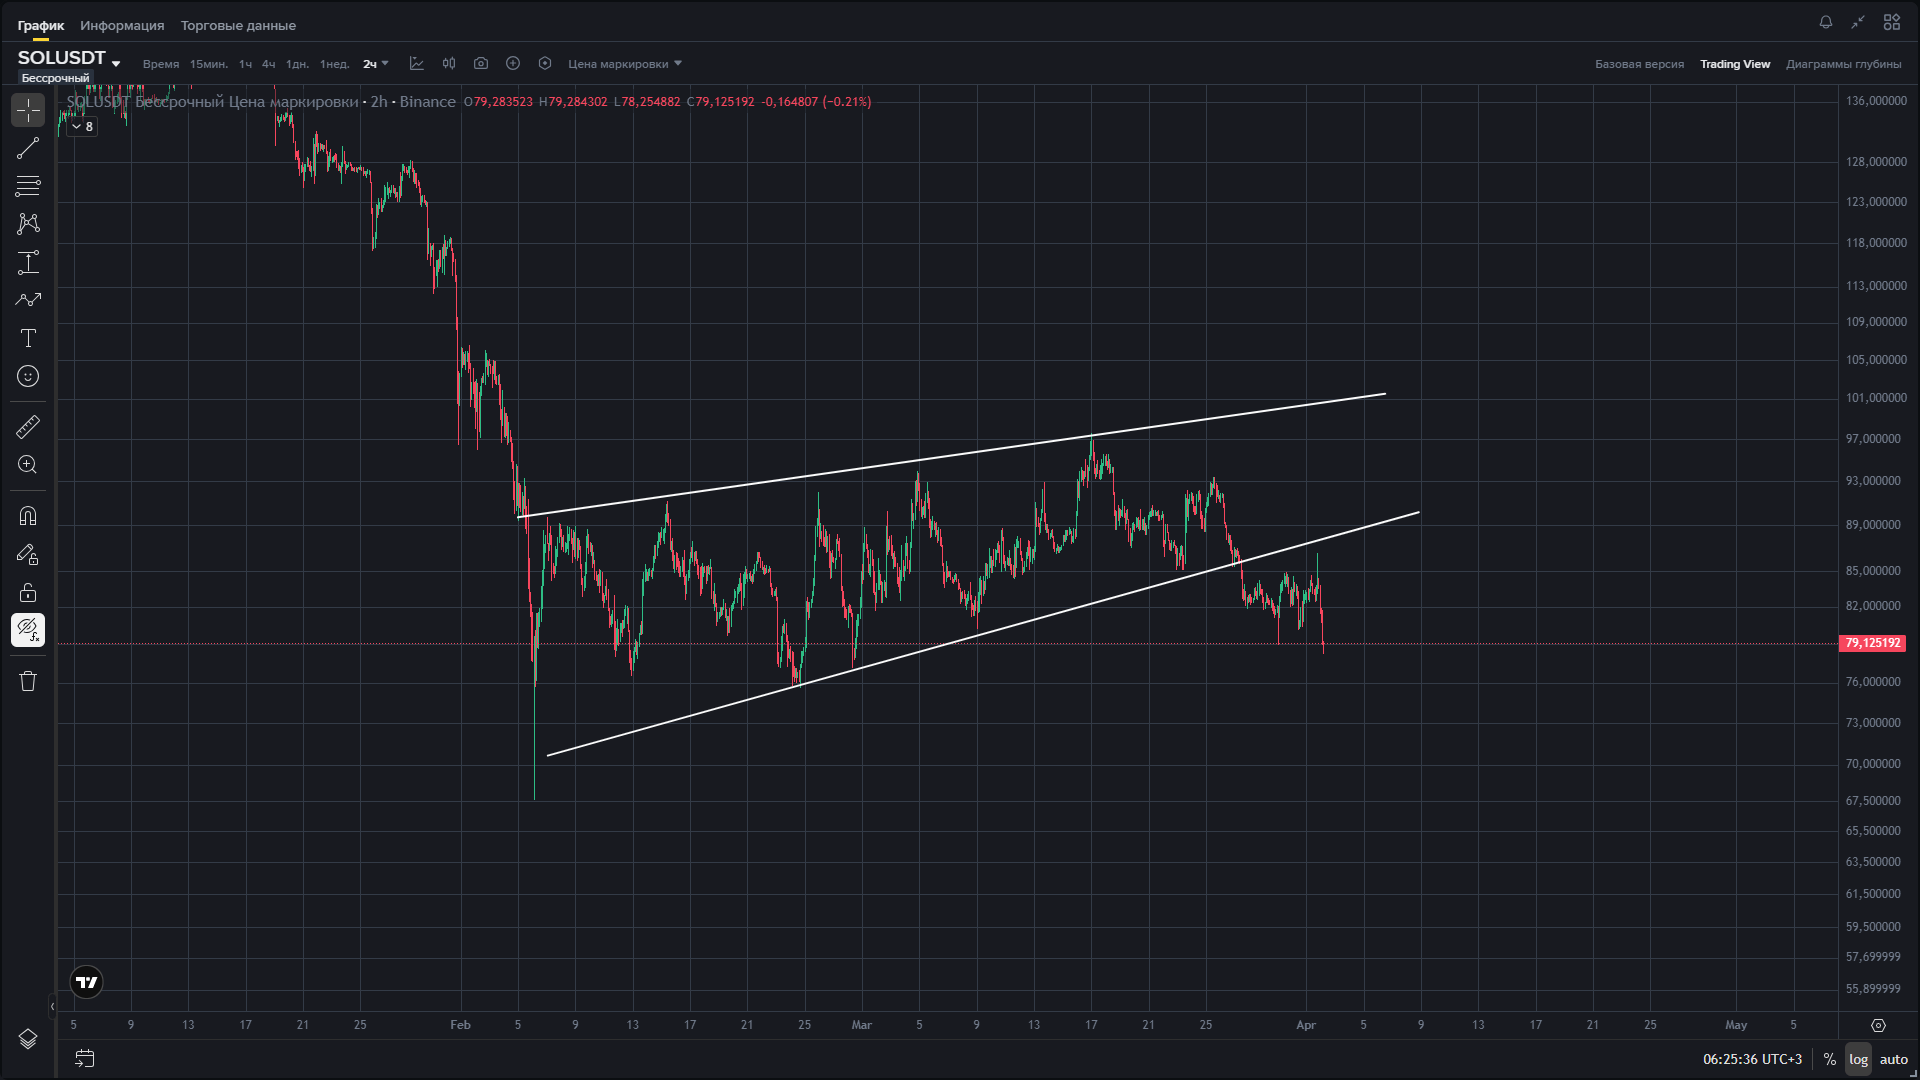This screenshot has width=1920, height=1080.
Task: Open the candlestick chart type icon
Action: point(449,63)
